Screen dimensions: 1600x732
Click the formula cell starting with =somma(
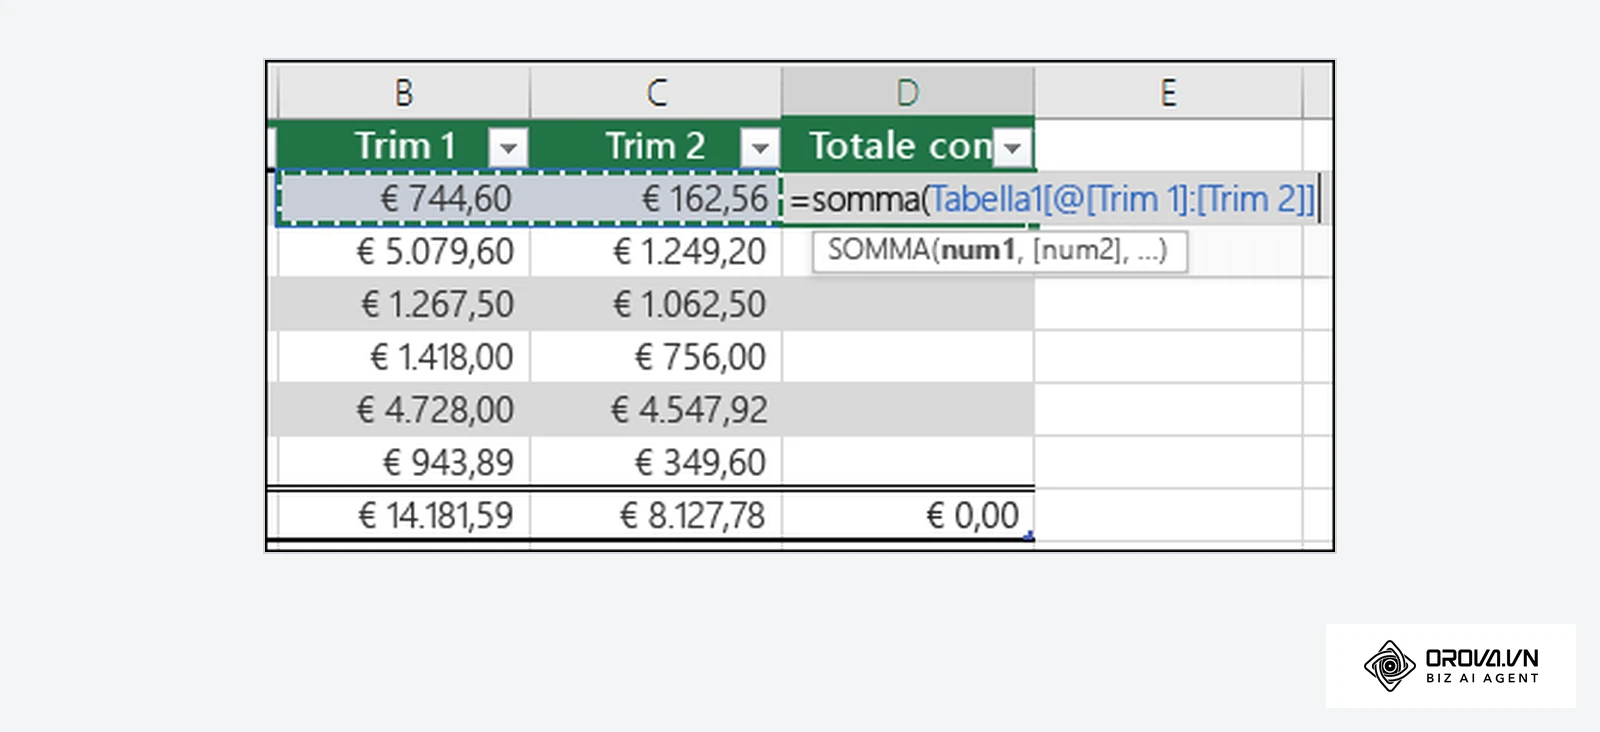[x=1054, y=199]
